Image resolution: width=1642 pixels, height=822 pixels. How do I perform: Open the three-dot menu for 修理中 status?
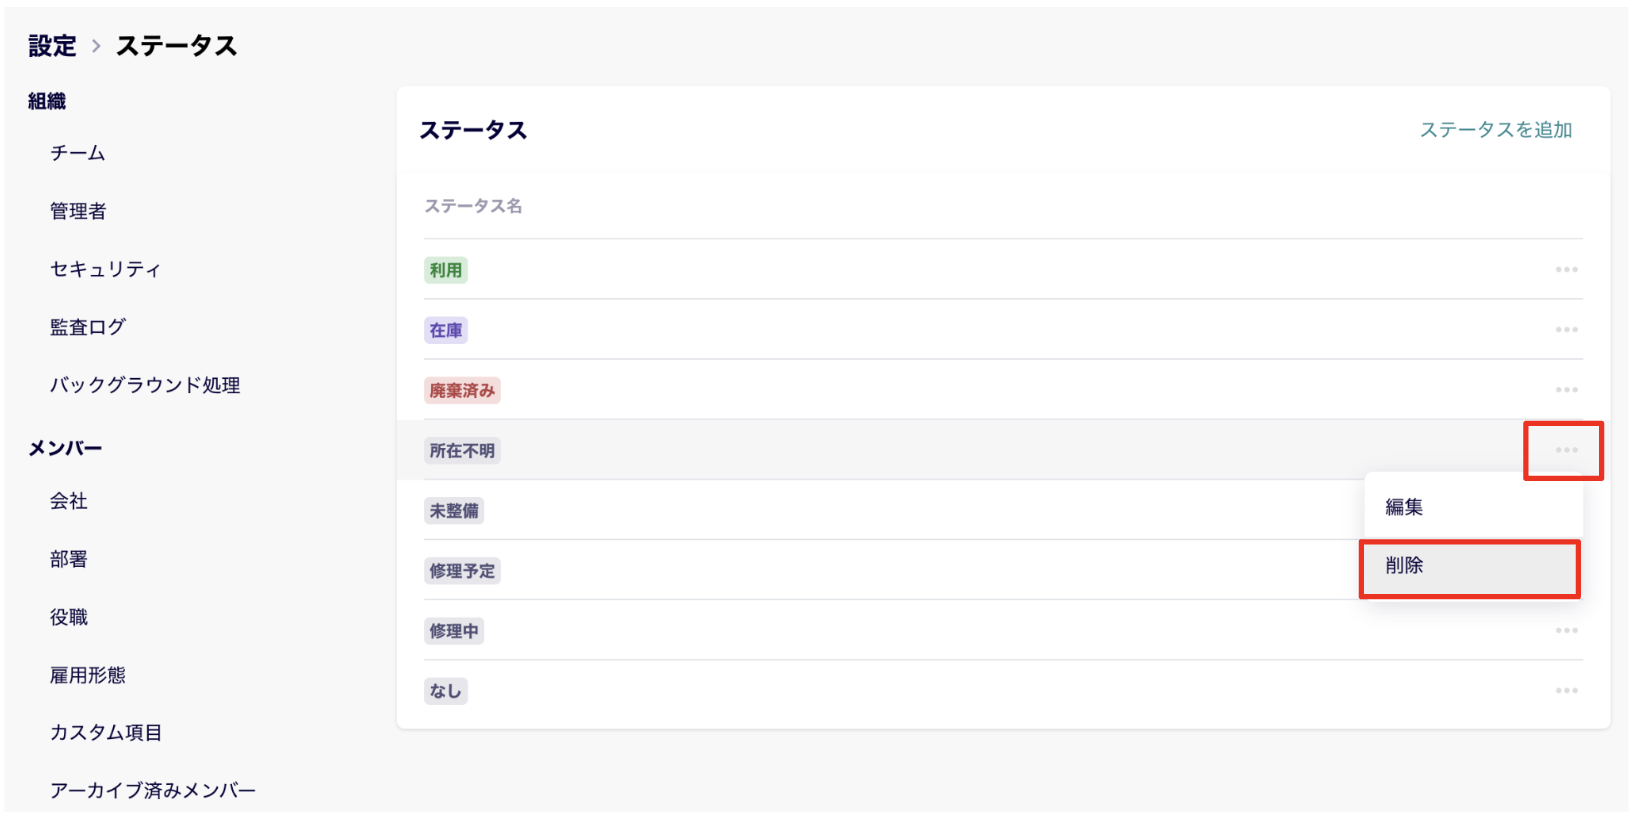tap(1566, 631)
